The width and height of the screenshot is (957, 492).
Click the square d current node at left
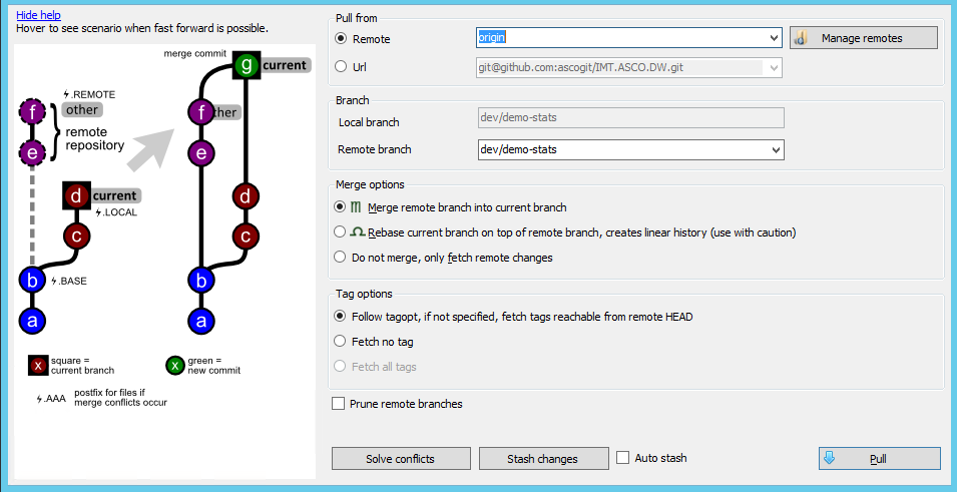click(x=76, y=196)
